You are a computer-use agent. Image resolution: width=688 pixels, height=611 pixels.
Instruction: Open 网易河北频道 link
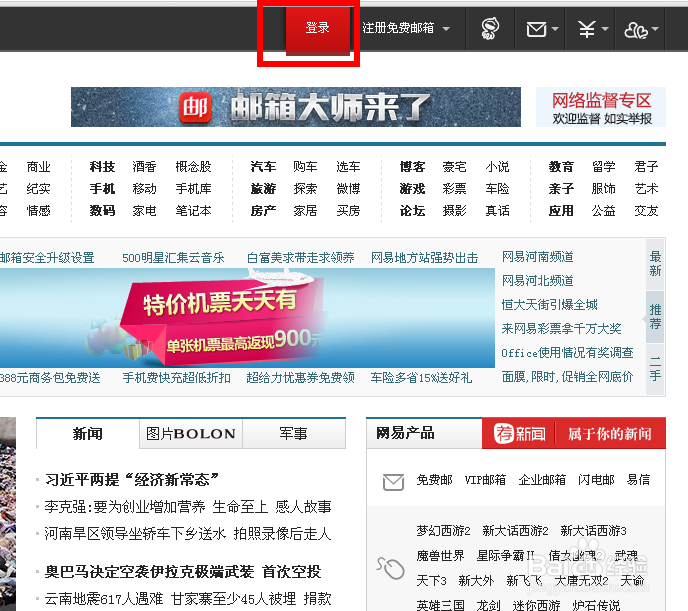tap(538, 280)
